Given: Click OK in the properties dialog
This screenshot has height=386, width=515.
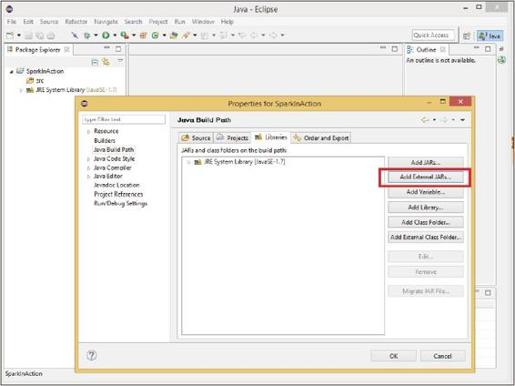Looking at the screenshot, I should click(x=394, y=356).
